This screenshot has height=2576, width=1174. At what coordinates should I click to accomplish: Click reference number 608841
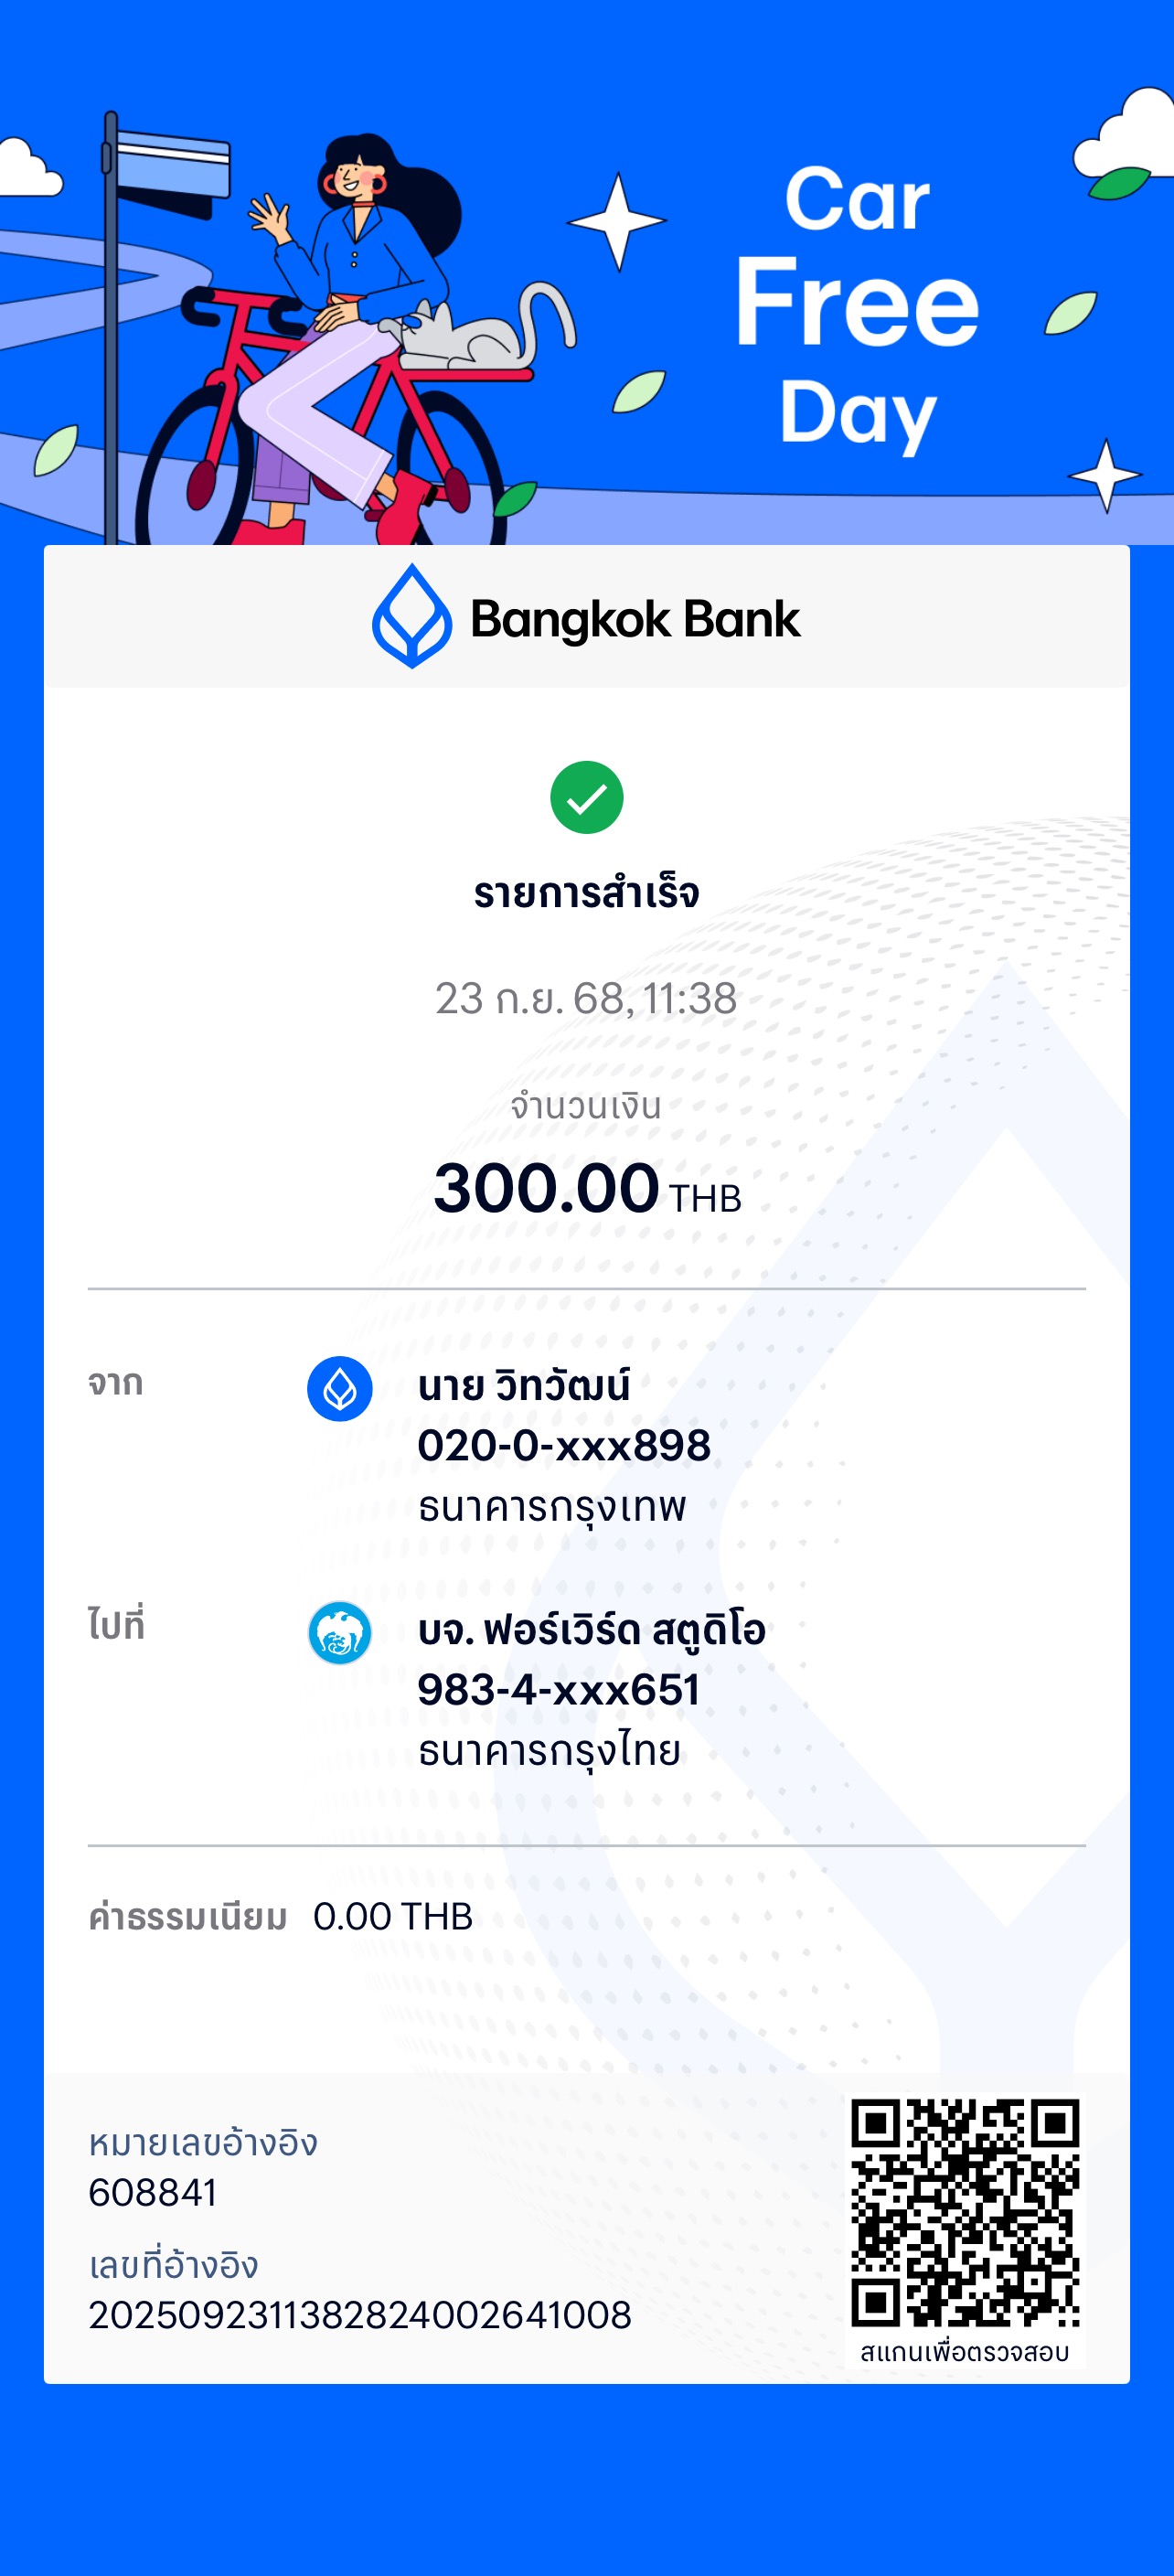pos(153,2193)
